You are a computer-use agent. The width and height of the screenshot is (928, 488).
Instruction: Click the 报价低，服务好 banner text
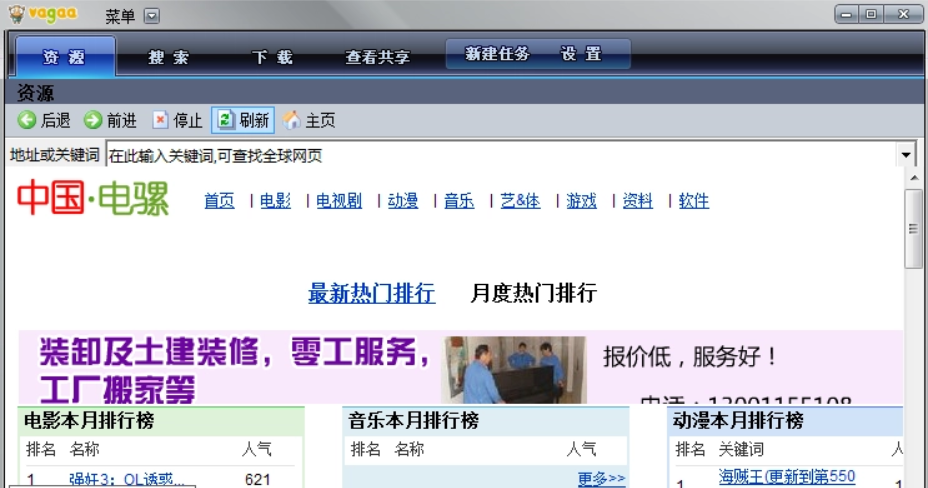point(689,357)
